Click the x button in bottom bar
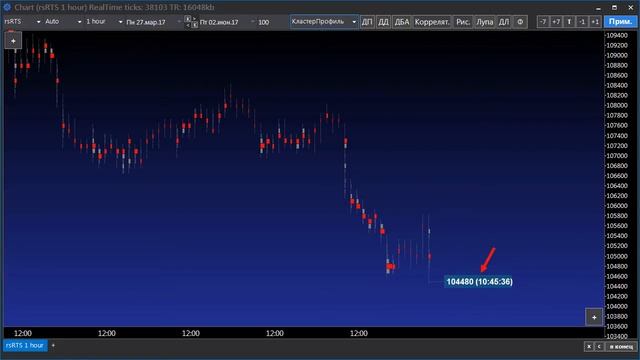This screenshot has height=360, width=640. (x=589, y=347)
